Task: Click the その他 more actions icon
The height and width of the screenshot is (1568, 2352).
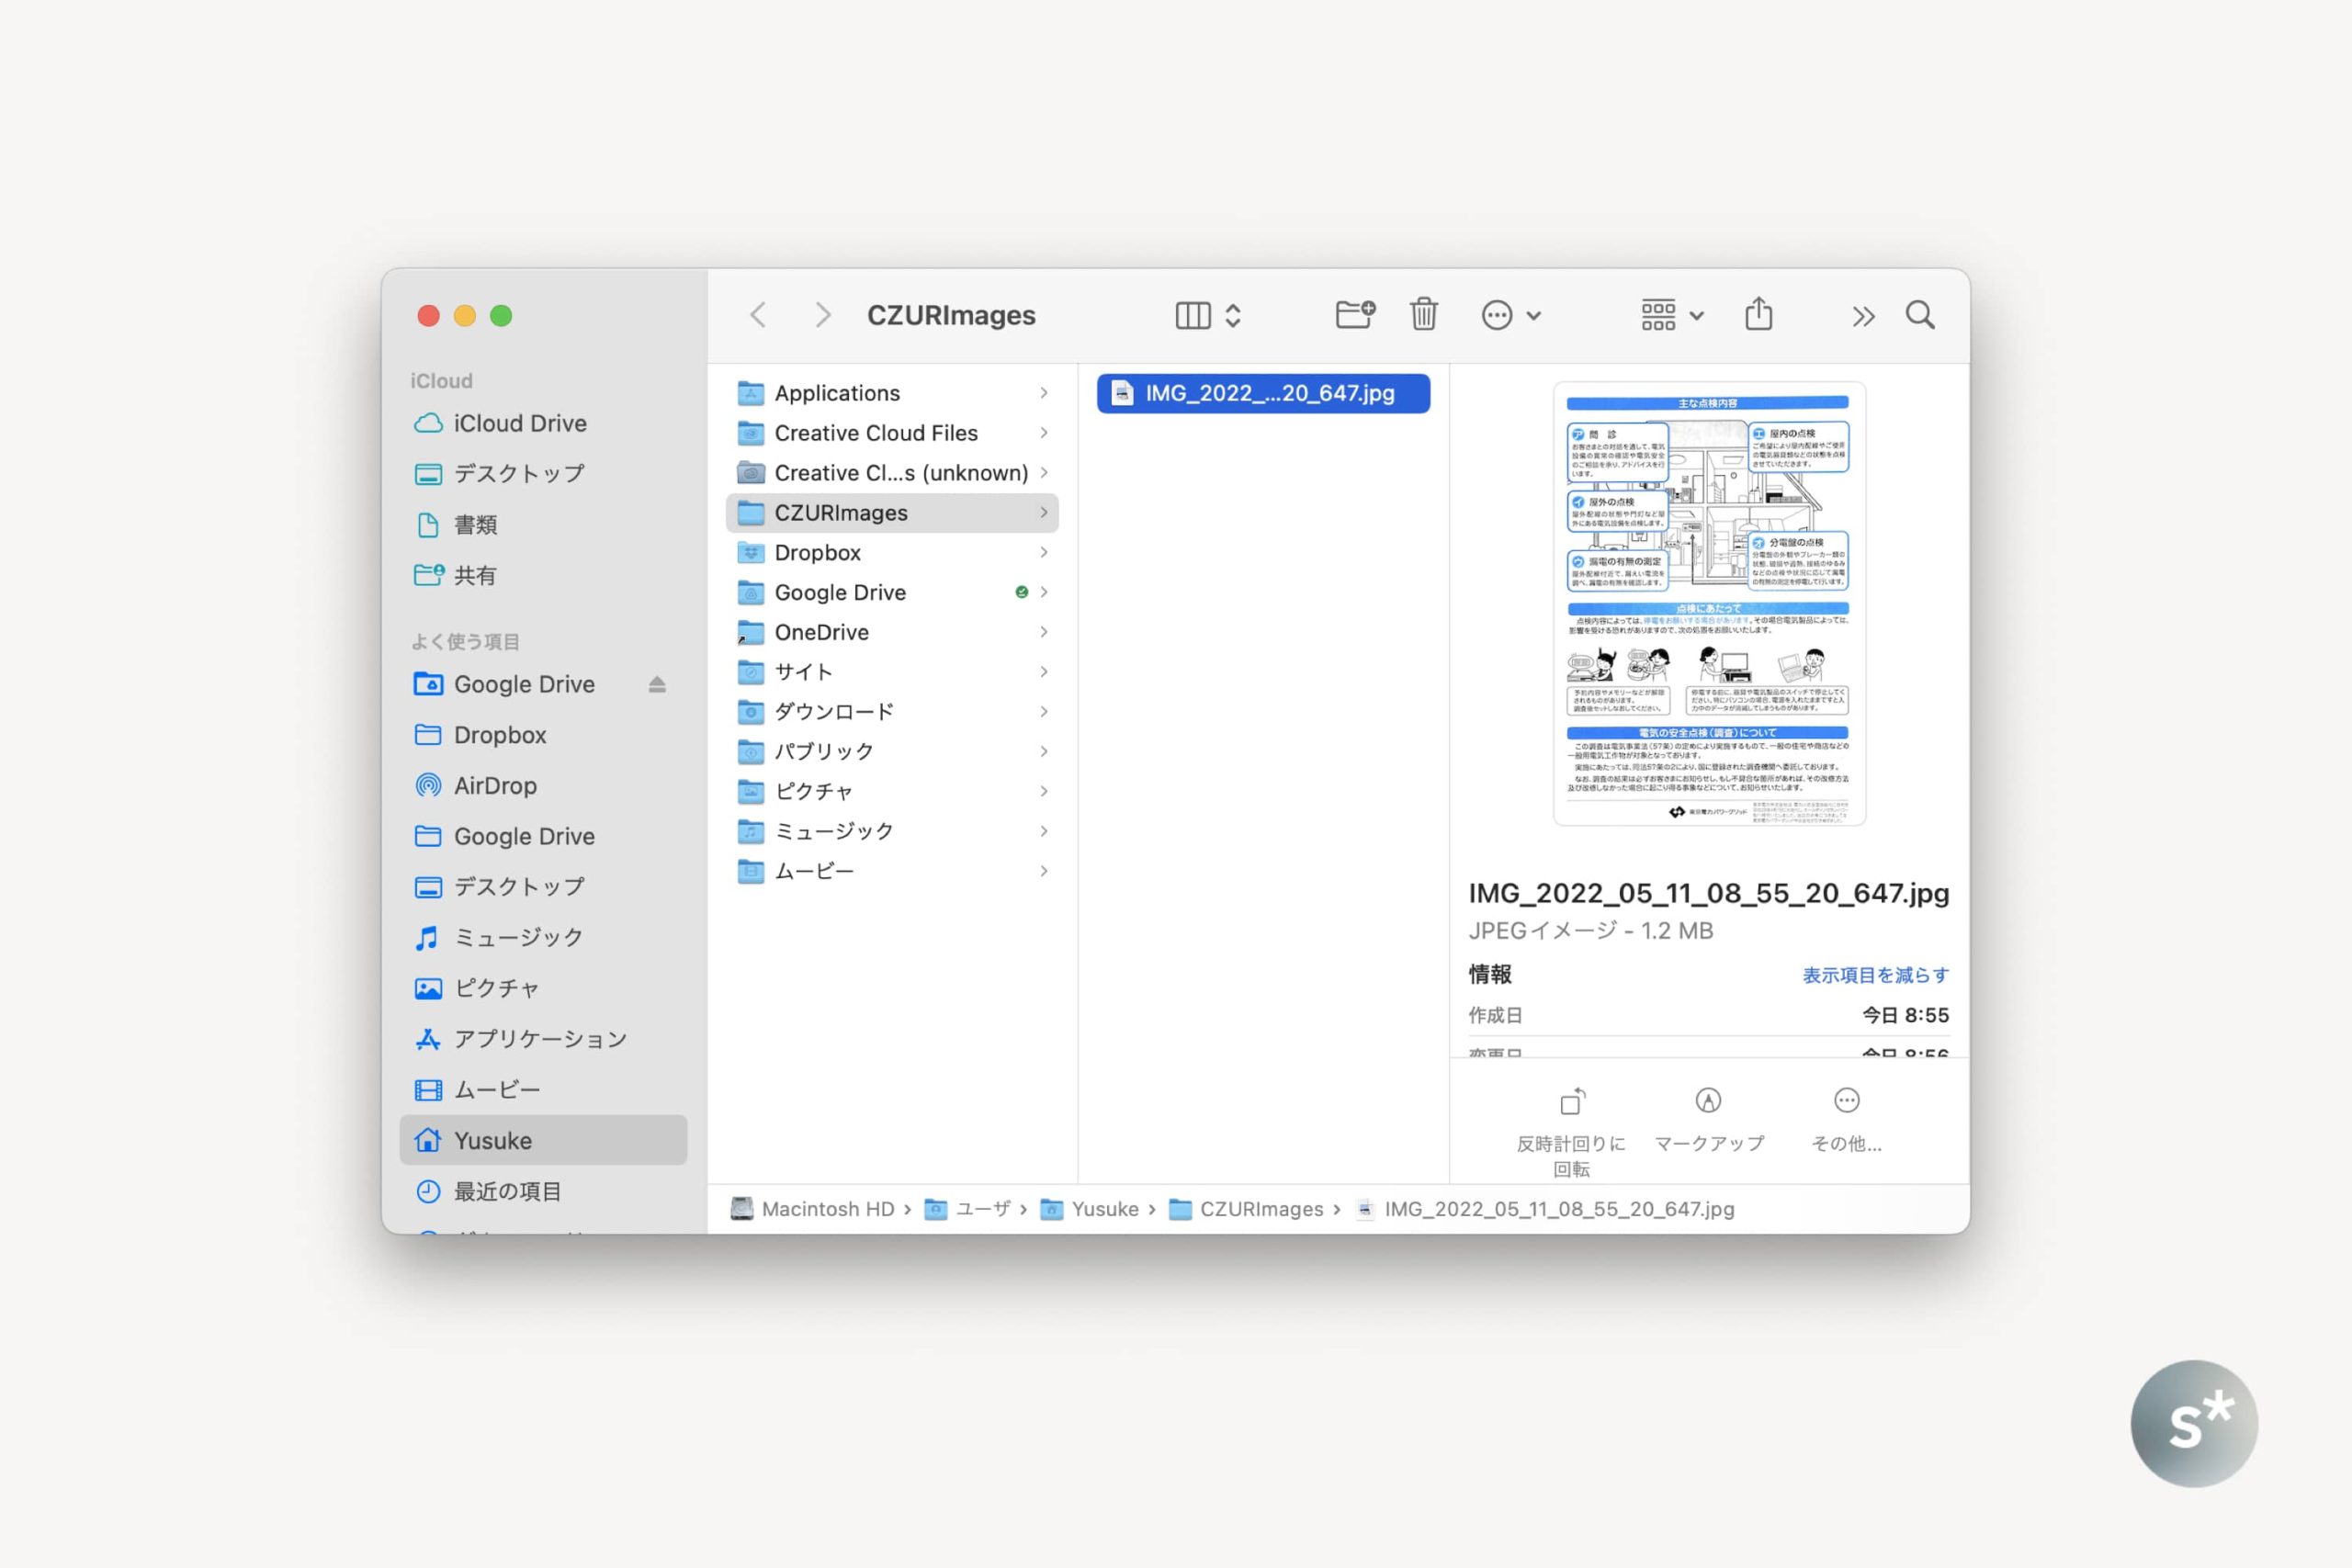Action: click(x=1846, y=1102)
